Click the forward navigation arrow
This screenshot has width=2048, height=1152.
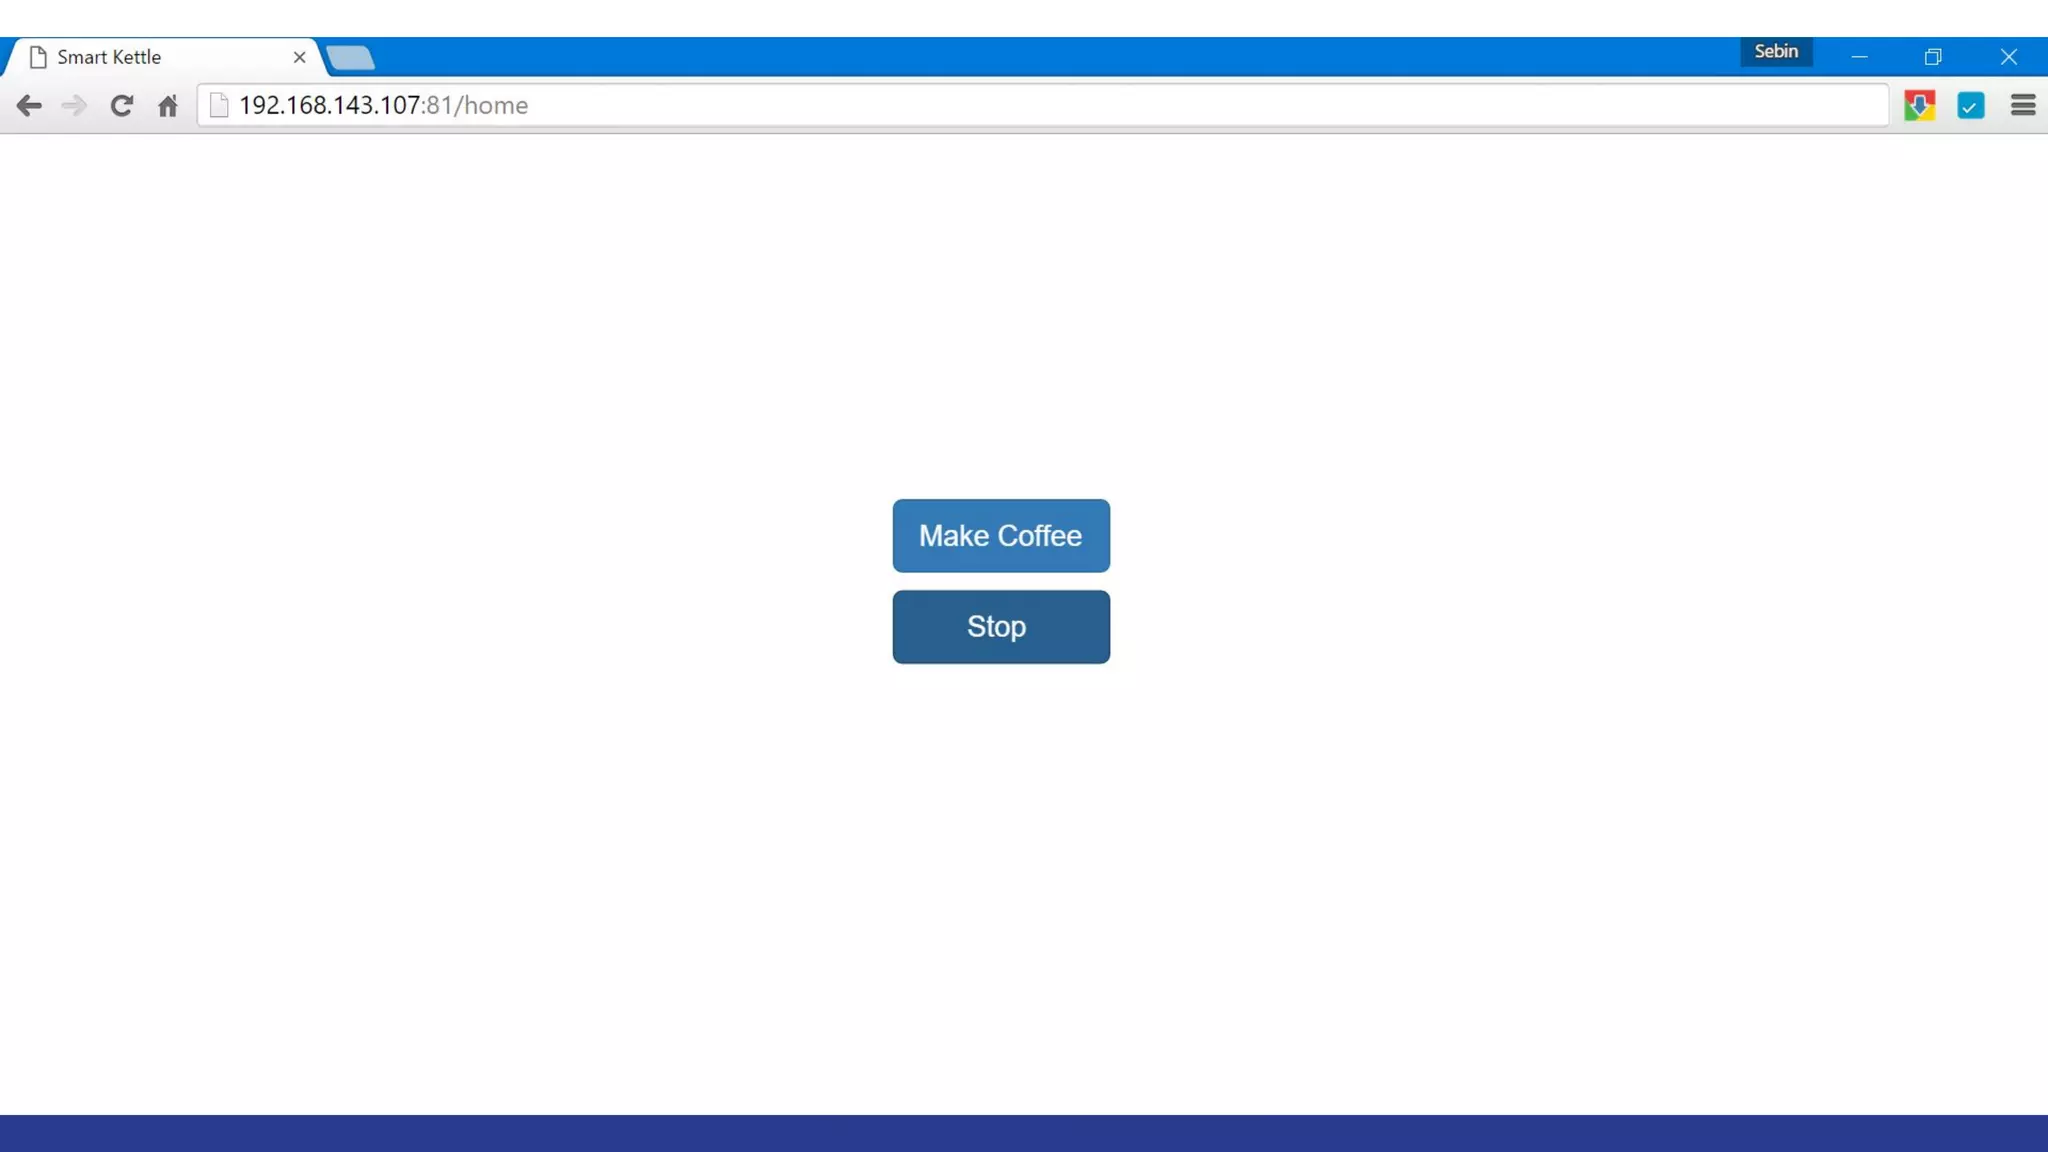(74, 106)
